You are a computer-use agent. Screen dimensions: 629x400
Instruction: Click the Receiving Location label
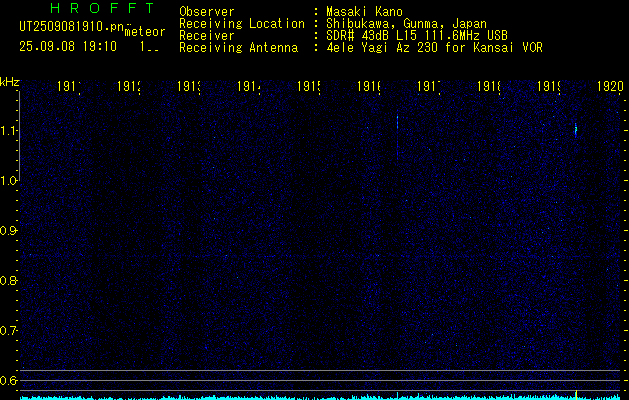click(242, 24)
